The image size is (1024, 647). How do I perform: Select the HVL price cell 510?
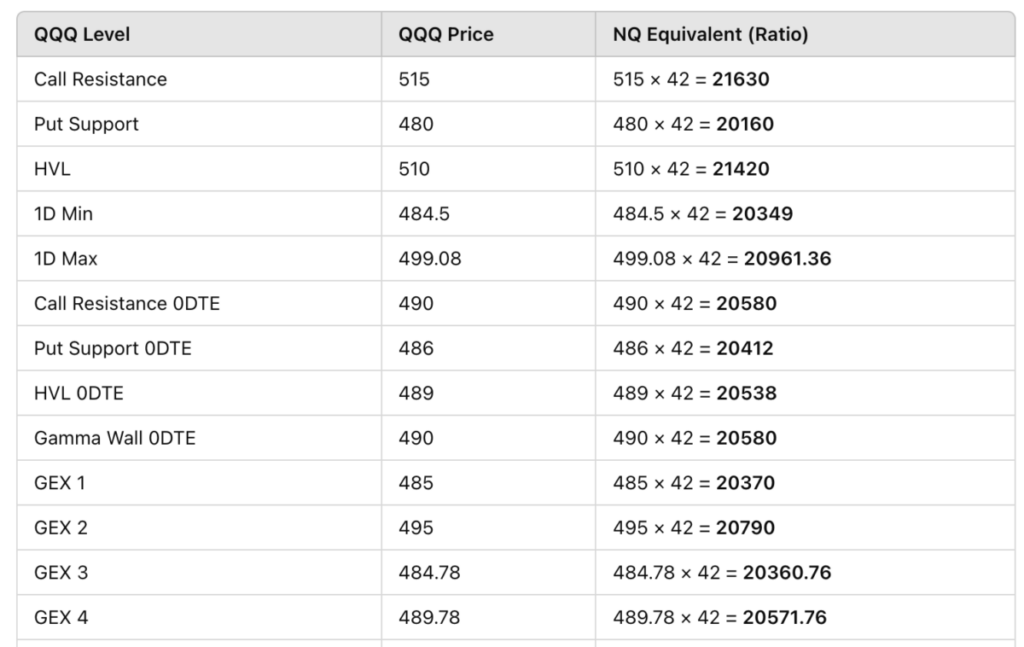(415, 169)
